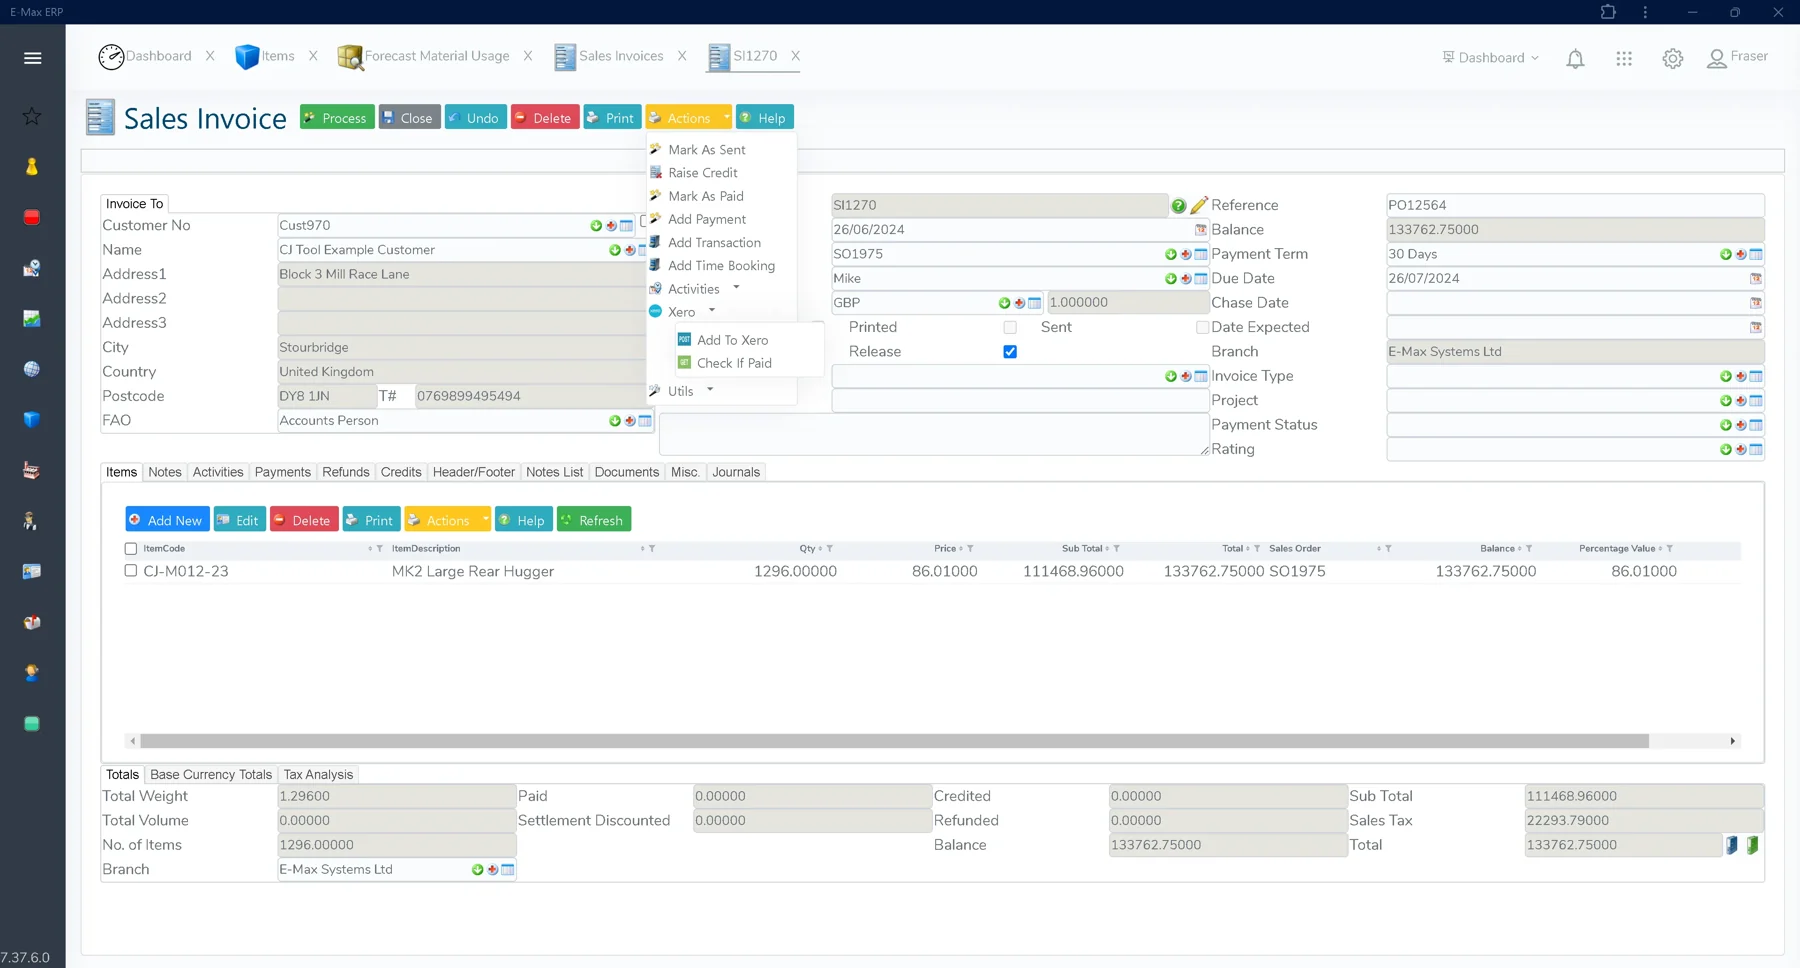Switch to the Payments tab
This screenshot has width=1800, height=968.
(x=283, y=472)
